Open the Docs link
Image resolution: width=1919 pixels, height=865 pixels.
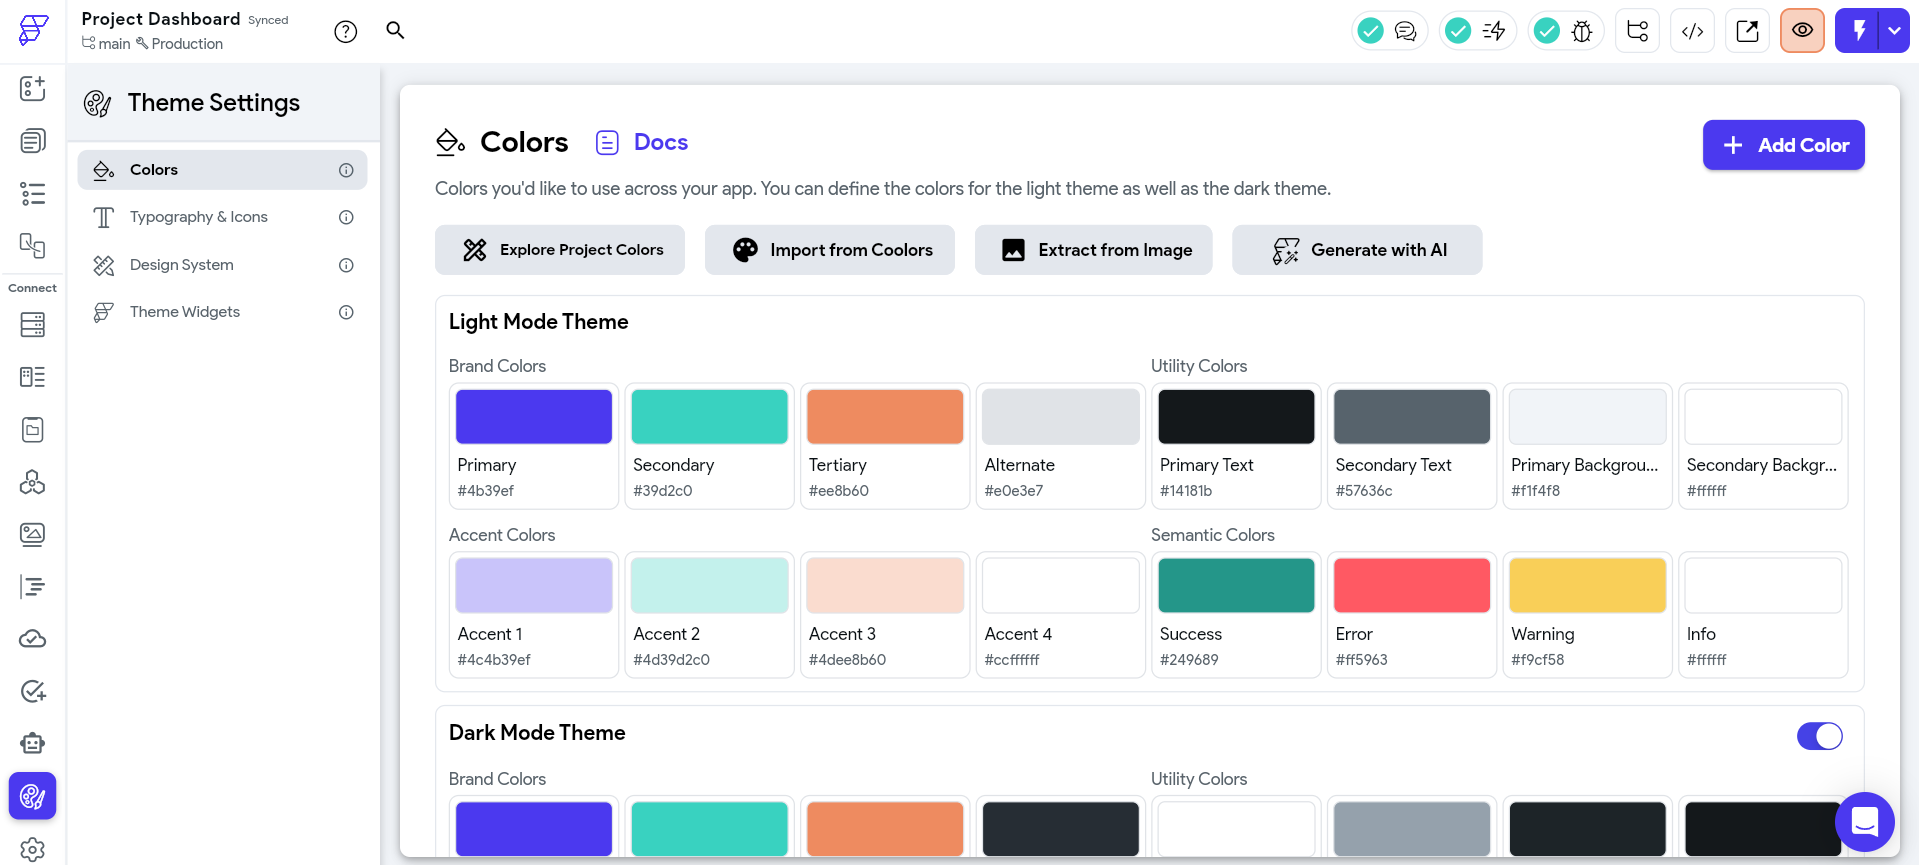660,142
